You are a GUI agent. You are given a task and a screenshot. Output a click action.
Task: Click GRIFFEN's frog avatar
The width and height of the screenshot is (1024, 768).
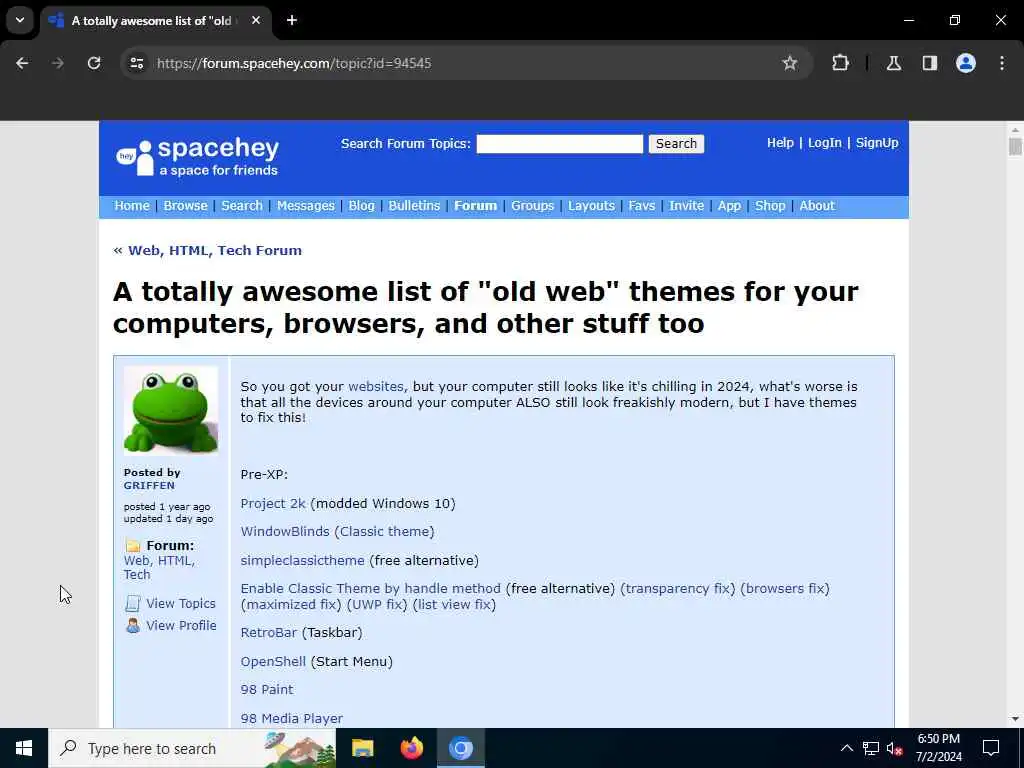[x=171, y=410]
